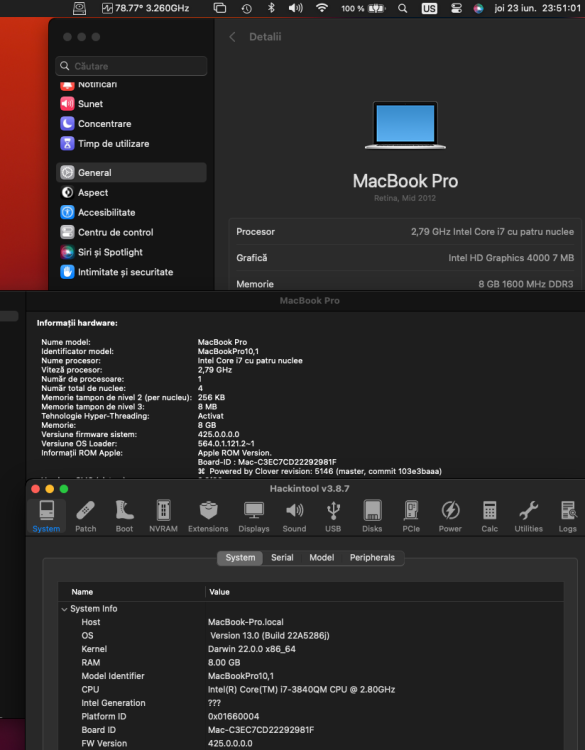Open the Disks section in Hackintool

pos(372,516)
